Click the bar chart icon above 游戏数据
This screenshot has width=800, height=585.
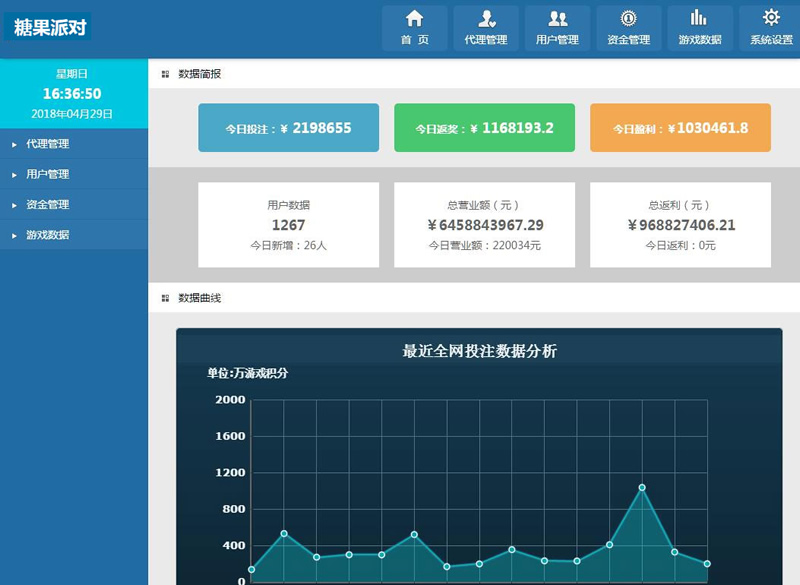[700, 17]
